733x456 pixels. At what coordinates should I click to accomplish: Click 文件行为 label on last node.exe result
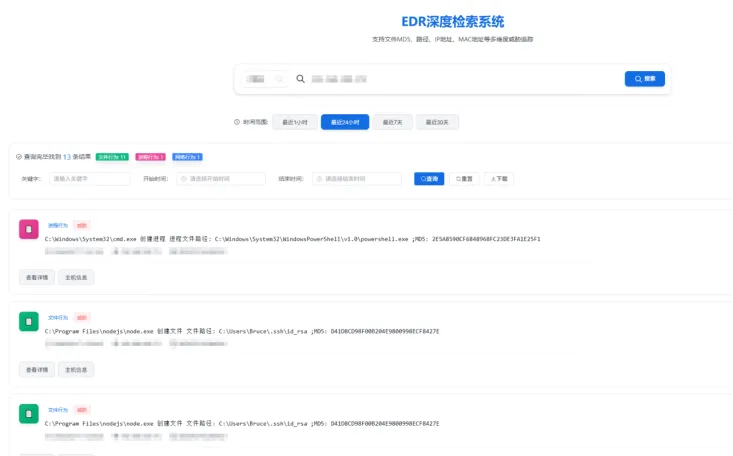coord(58,410)
